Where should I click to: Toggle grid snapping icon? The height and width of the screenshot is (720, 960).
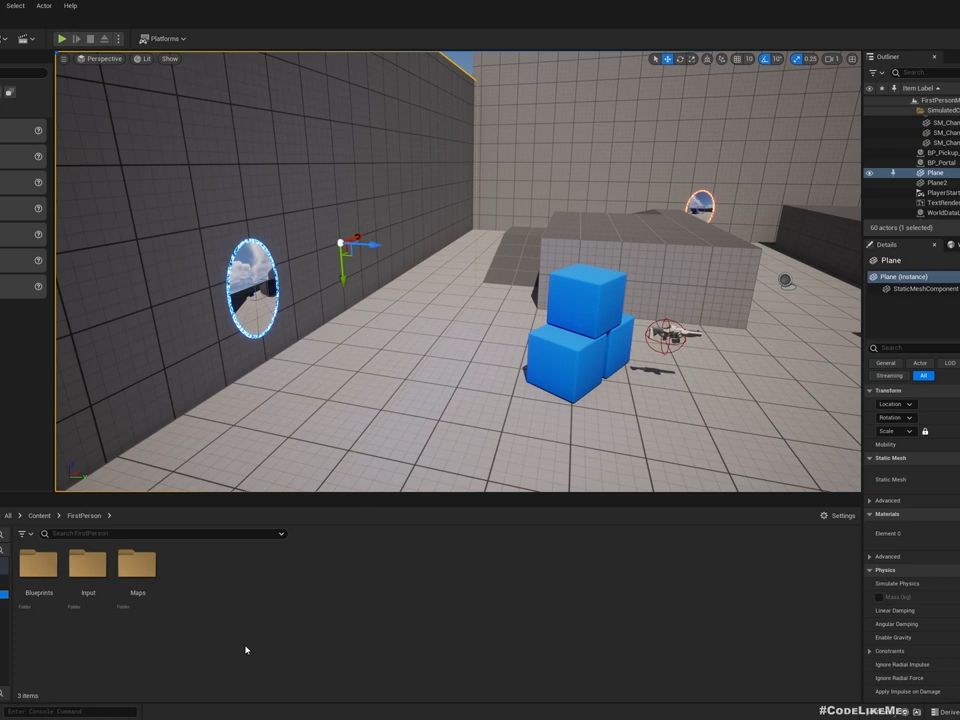click(x=737, y=59)
